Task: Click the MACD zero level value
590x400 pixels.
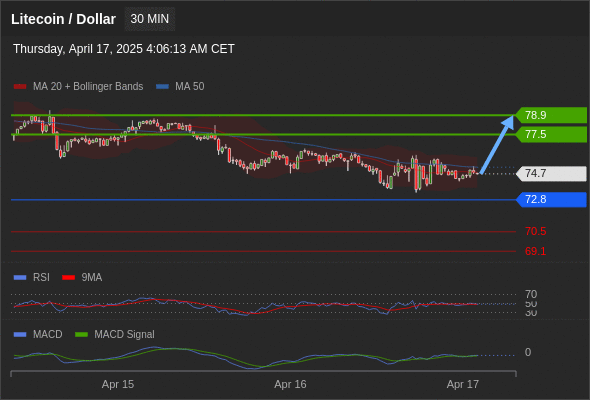Action: pos(528,352)
